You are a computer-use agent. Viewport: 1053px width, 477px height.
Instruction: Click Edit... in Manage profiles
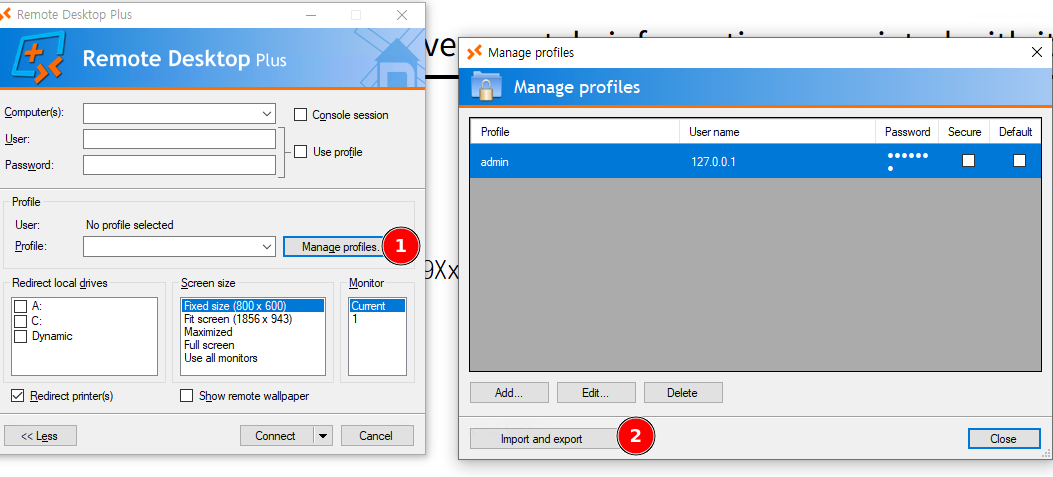click(x=596, y=393)
